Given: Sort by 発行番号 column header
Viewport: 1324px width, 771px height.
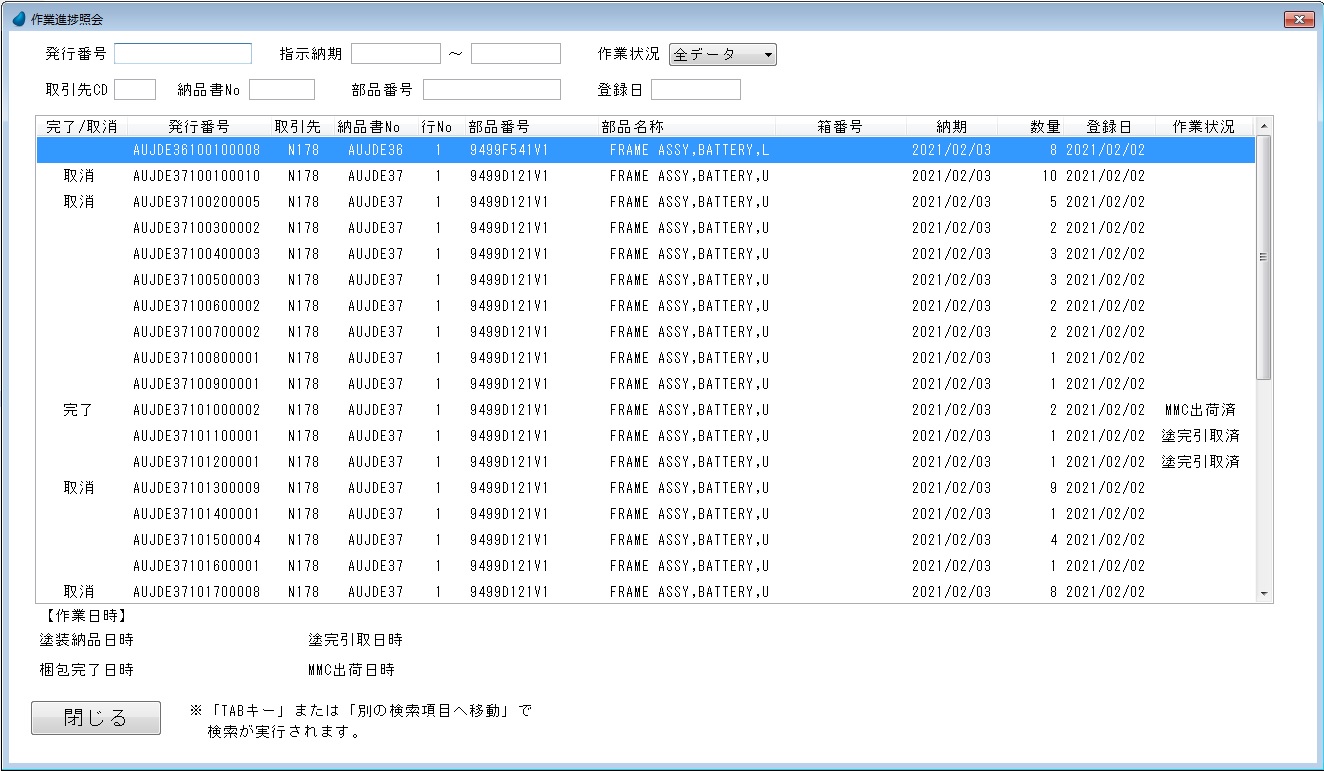Looking at the screenshot, I should pyautogui.click(x=198, y=127).
